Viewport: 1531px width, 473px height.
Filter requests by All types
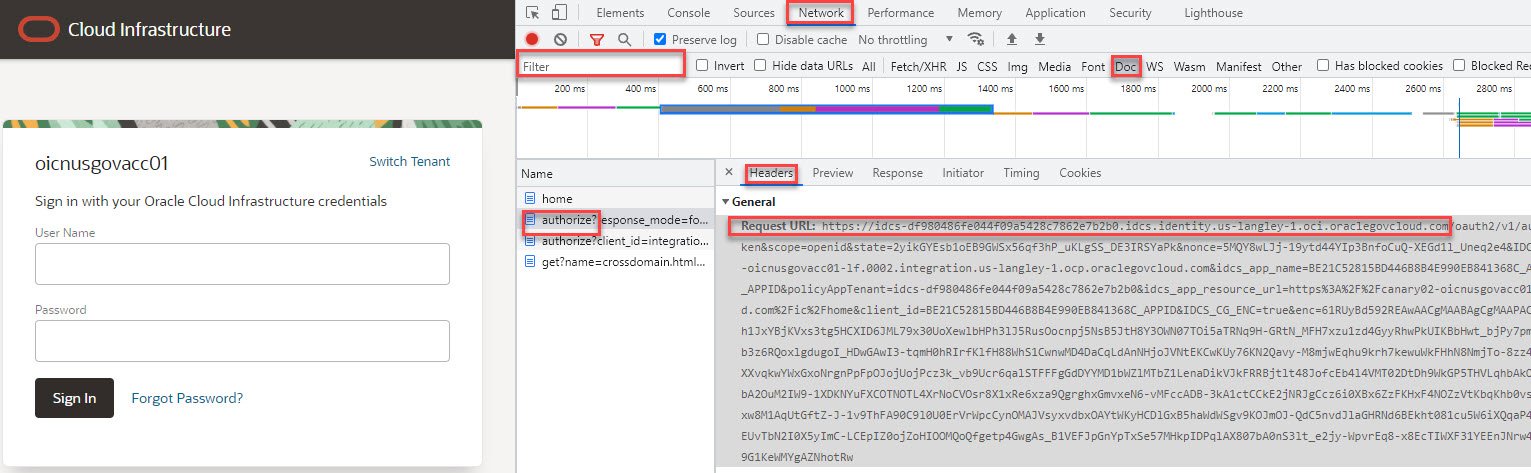pos(869,67)
